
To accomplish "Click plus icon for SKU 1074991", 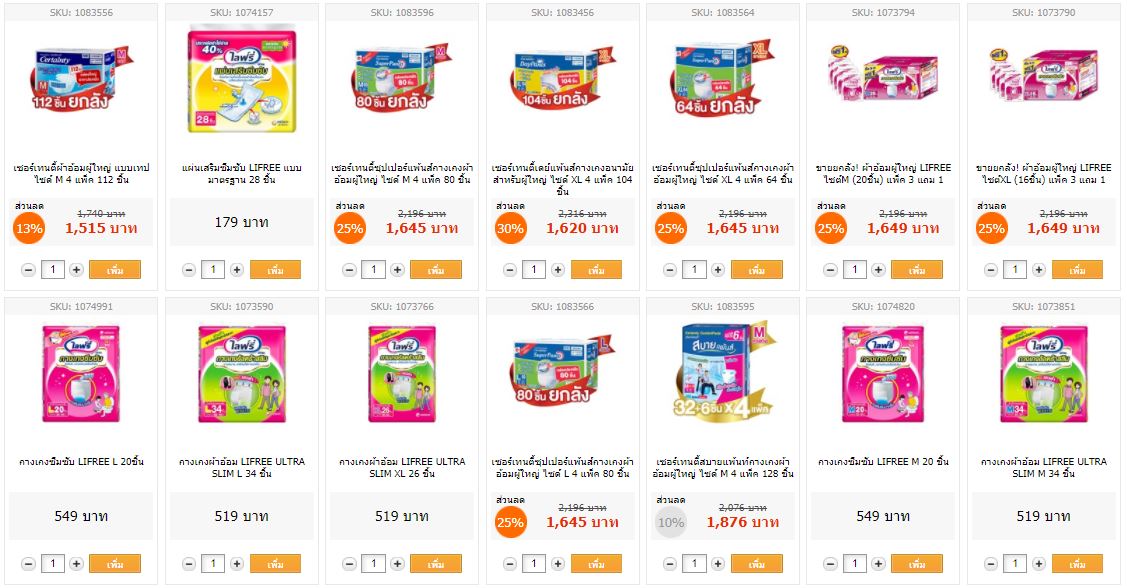I will tap(76, 564).
